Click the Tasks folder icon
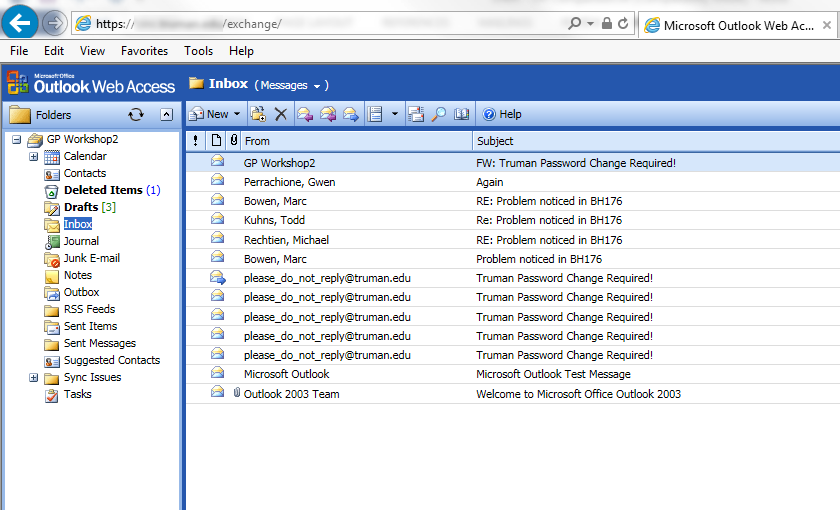 pos(52,395)
